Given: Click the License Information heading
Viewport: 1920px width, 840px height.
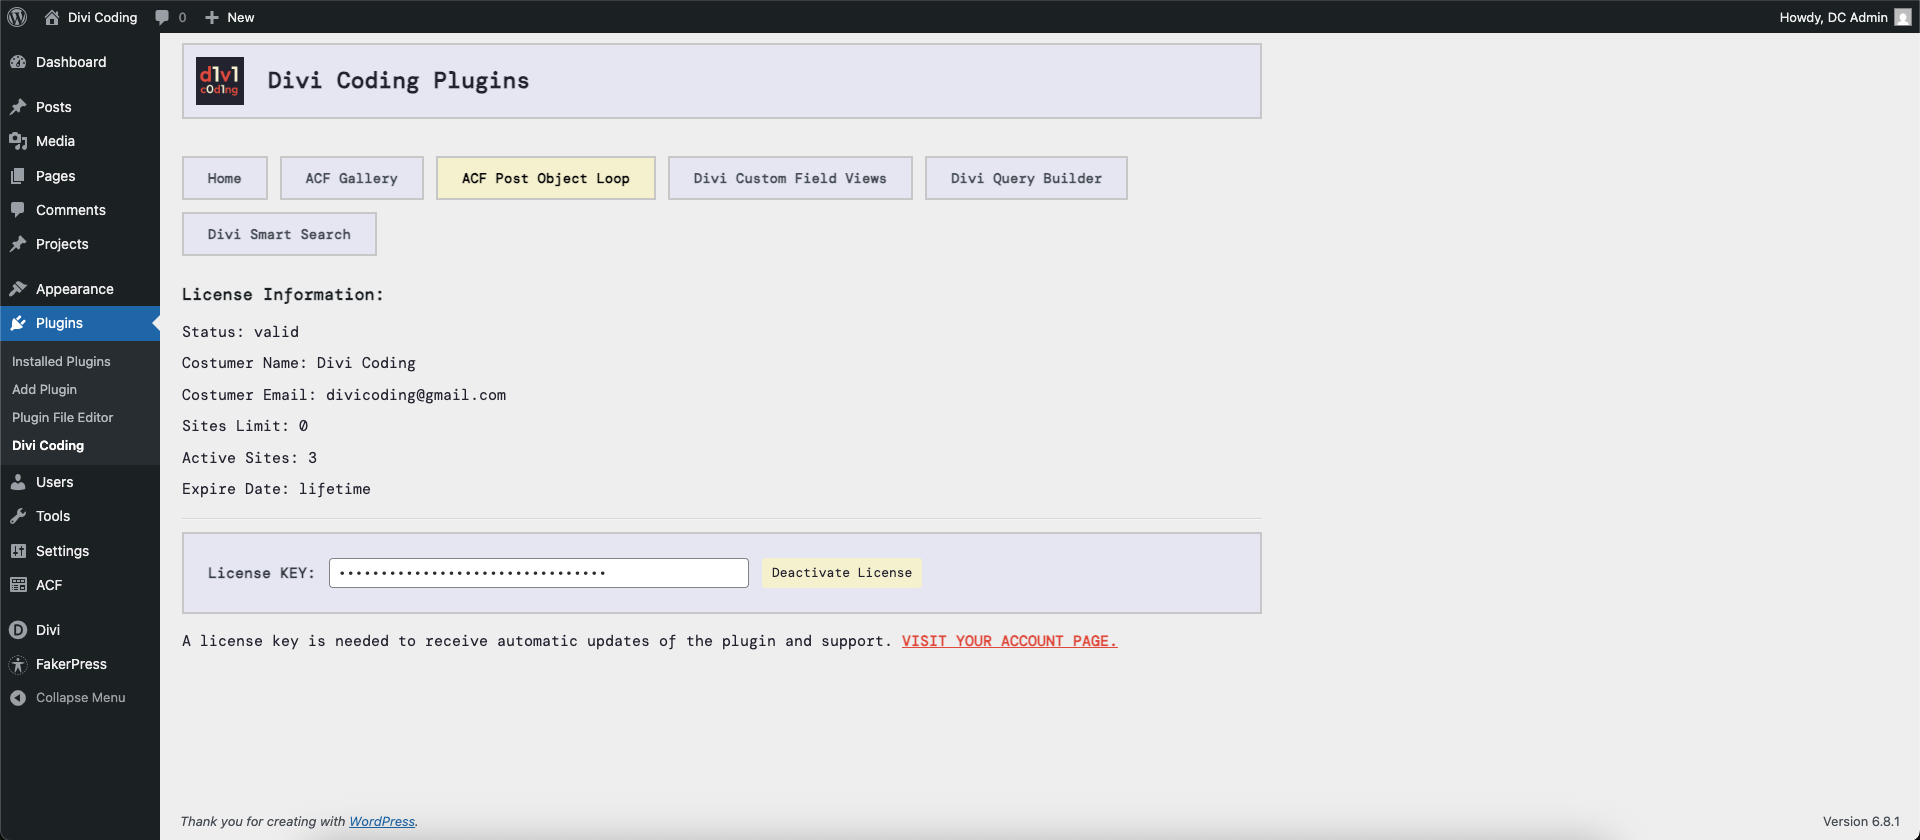Looking at the screenshot, I should tap(283, 294).
